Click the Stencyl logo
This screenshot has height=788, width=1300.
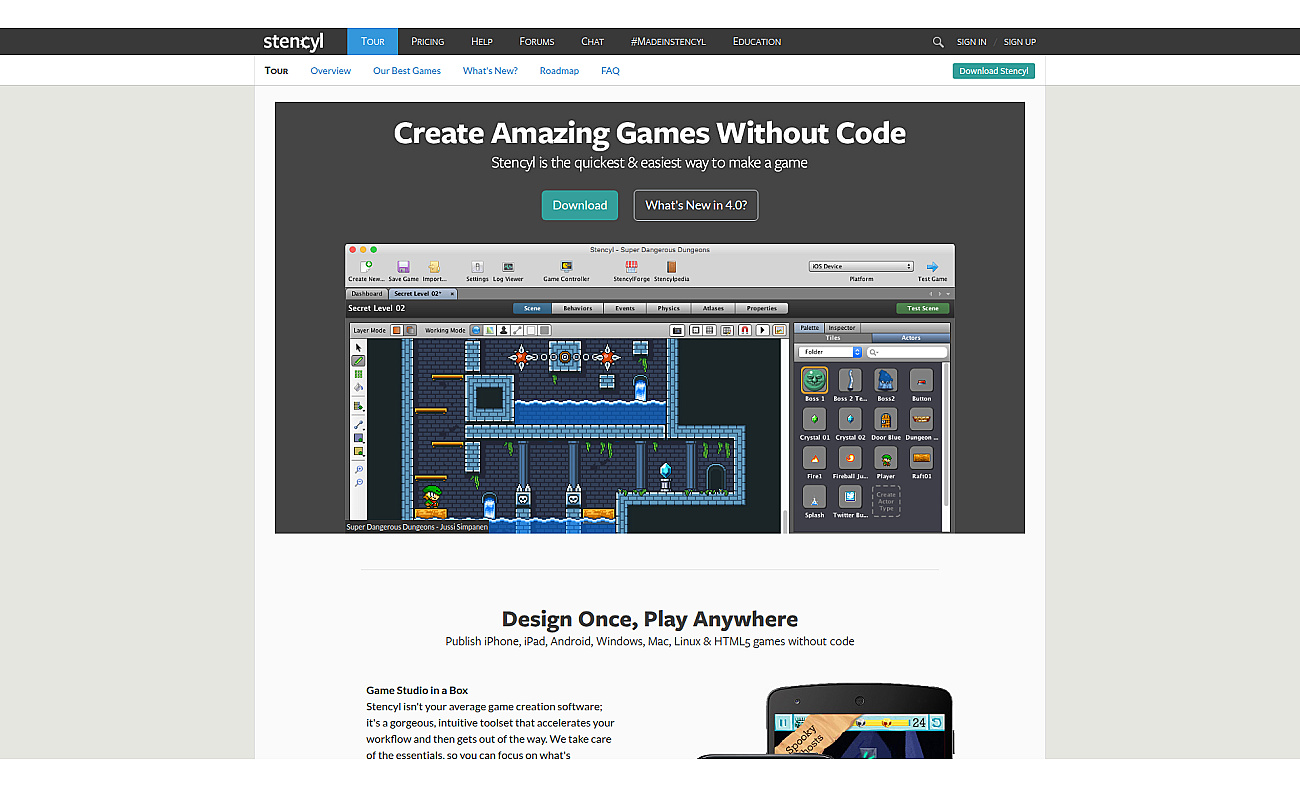point(293,41)
